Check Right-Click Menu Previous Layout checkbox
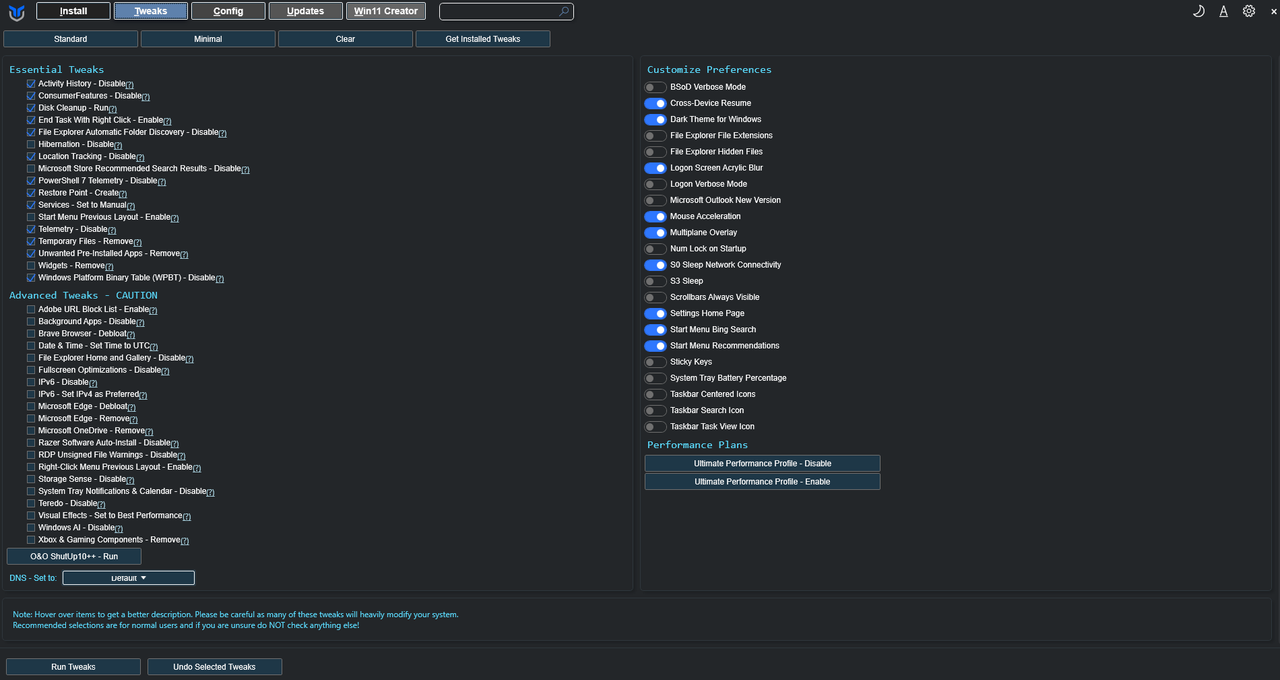Screen dimensions: 1280x680 pos(31,467)
